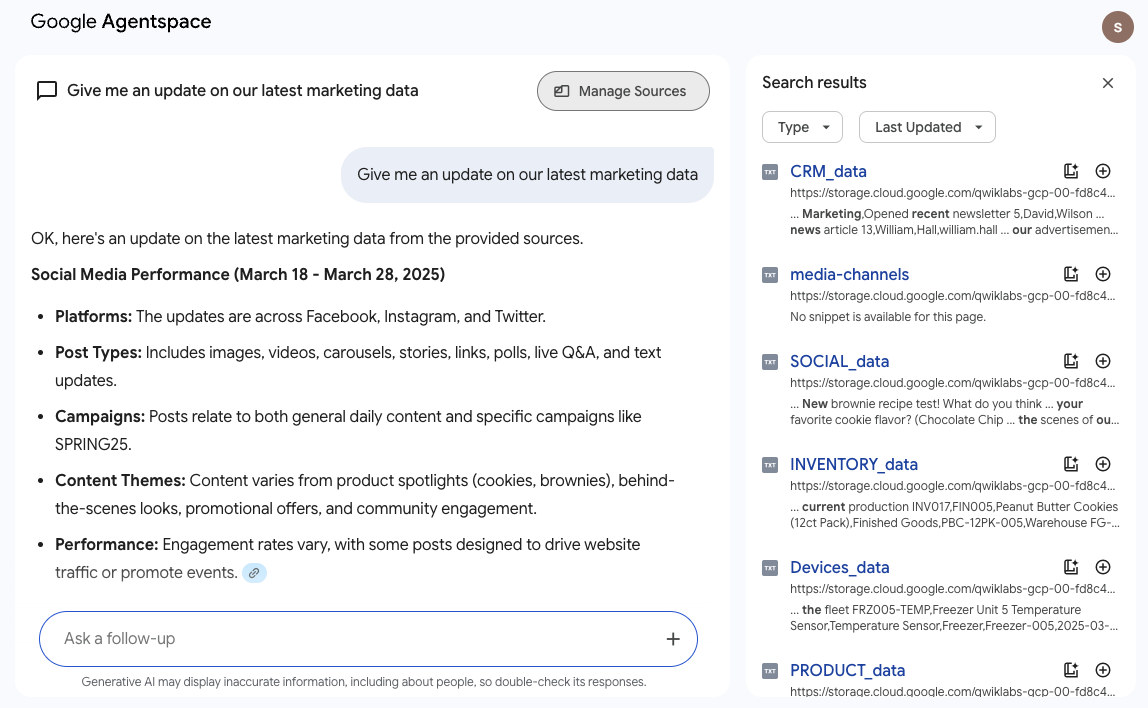Open the CRM_data search result link
The height and width of the screenshot is (708, 1148).
(828, 171)
